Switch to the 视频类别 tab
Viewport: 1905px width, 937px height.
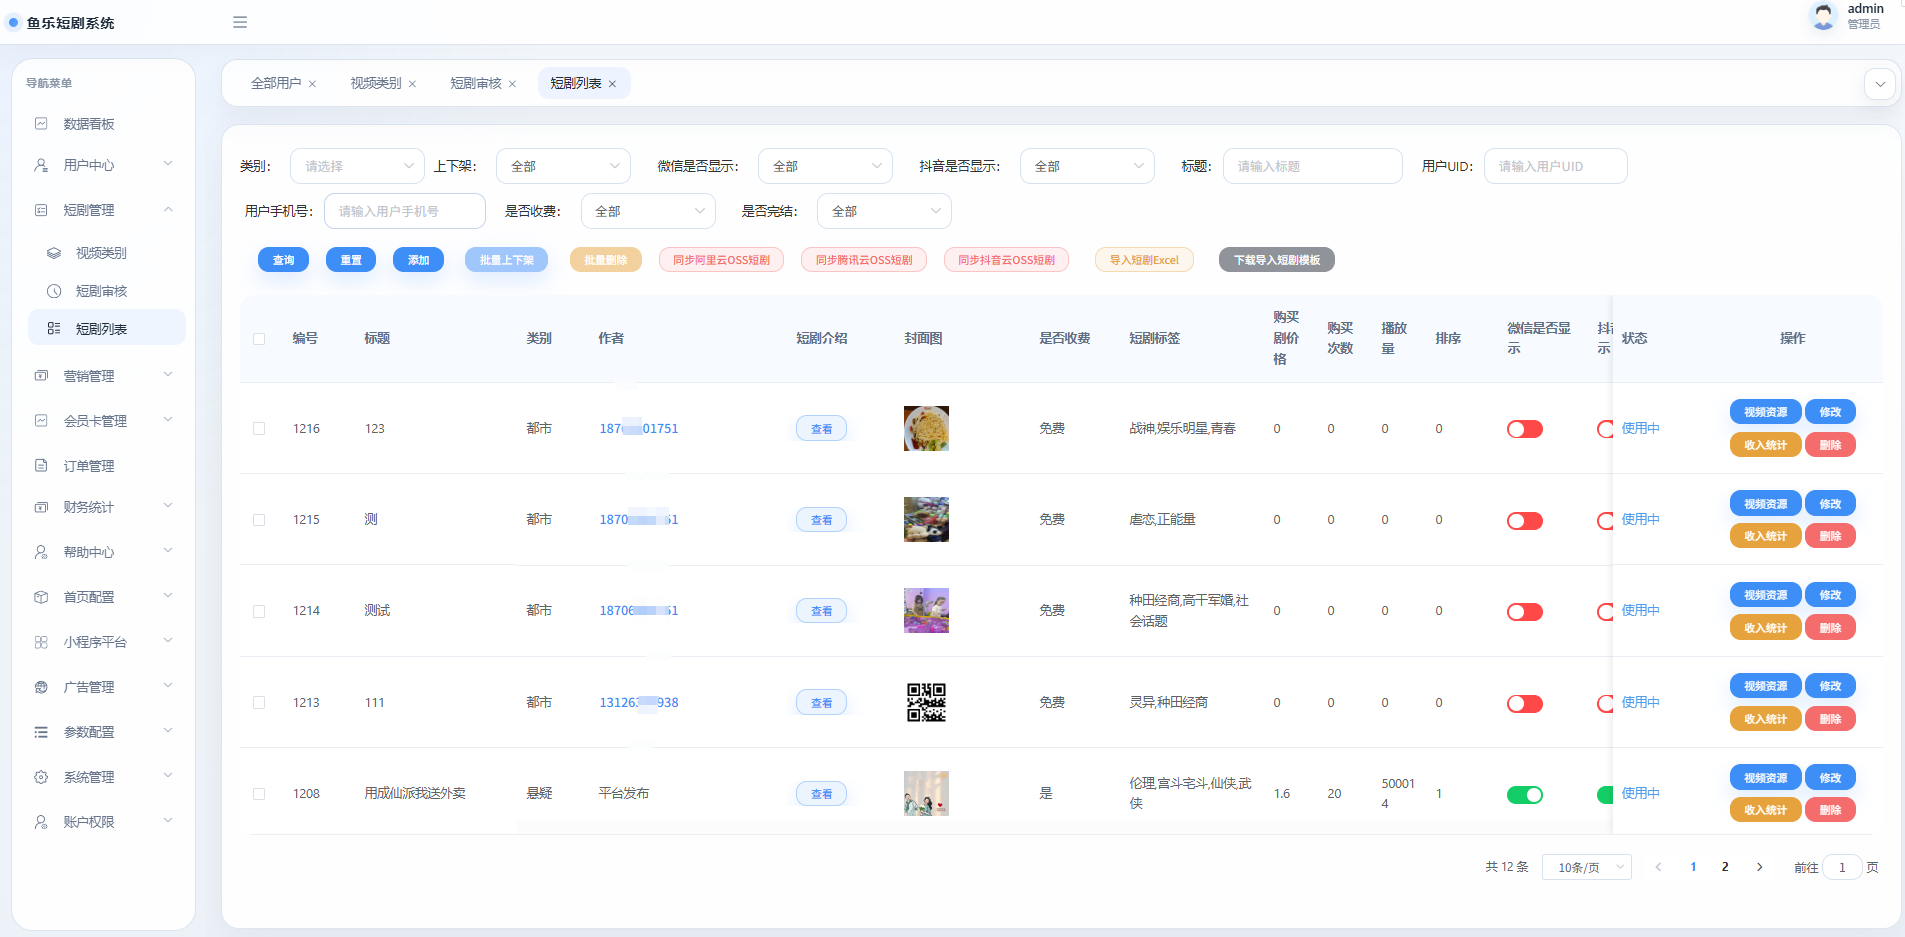(x=375, y=83)
